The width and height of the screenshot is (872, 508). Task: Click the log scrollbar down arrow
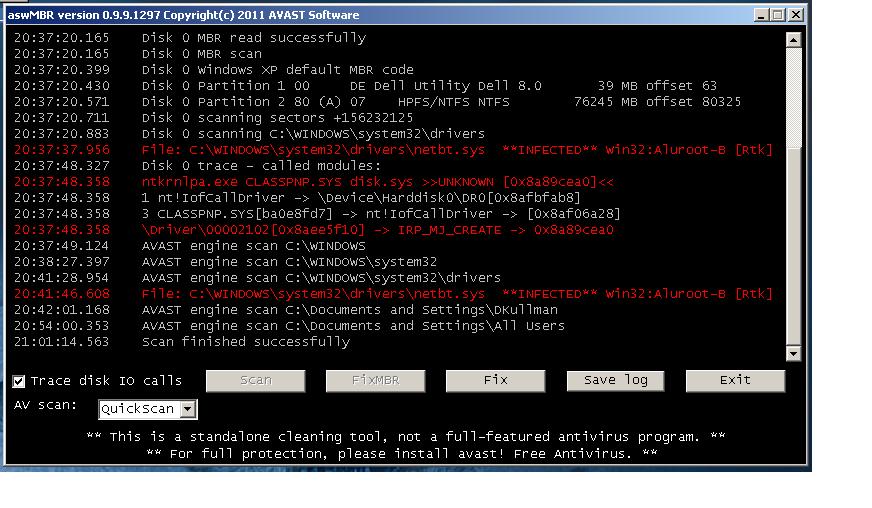794,353
